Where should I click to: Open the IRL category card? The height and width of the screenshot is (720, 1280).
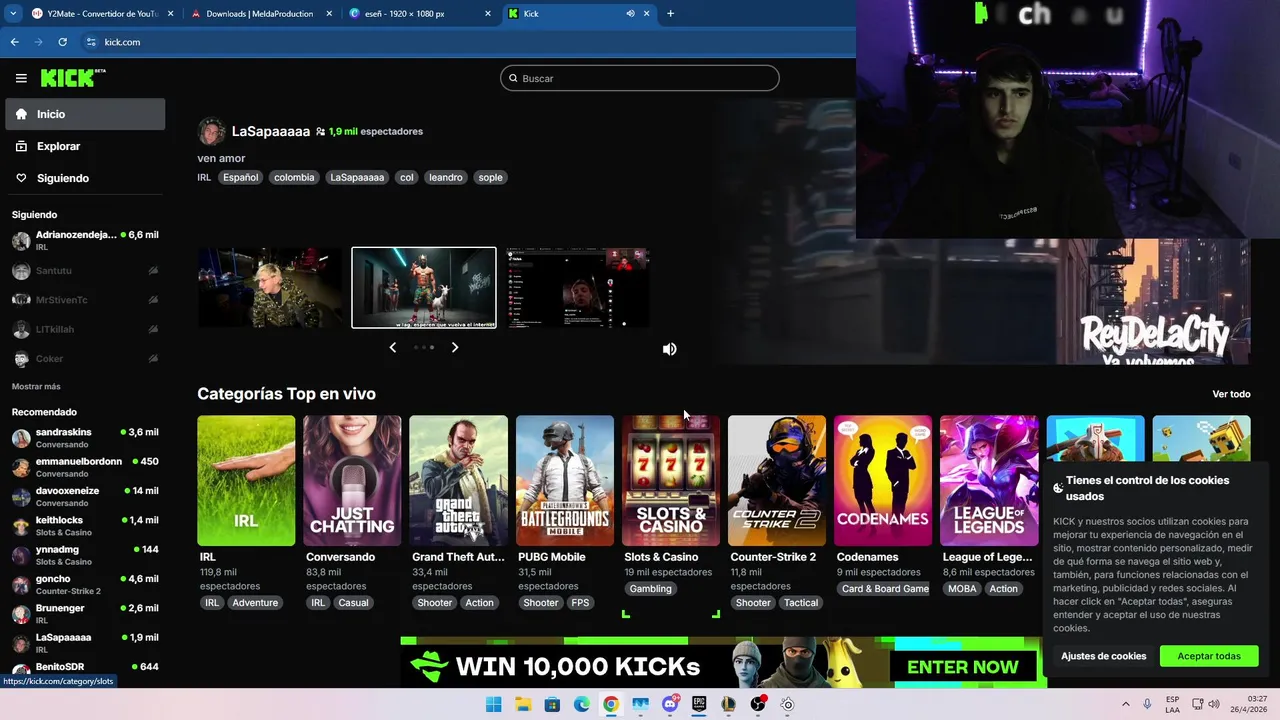point(246,481)
